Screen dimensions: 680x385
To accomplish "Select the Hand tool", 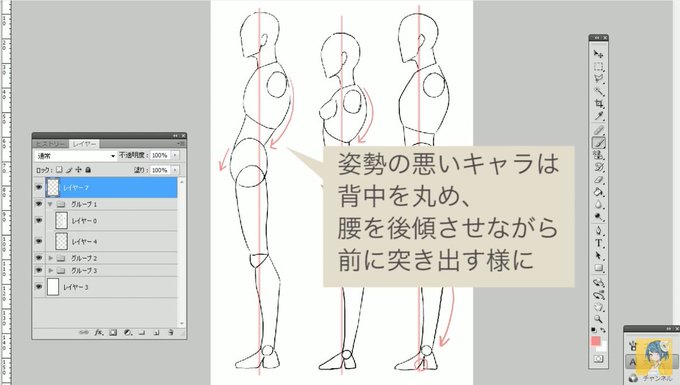I will point(598,307).
